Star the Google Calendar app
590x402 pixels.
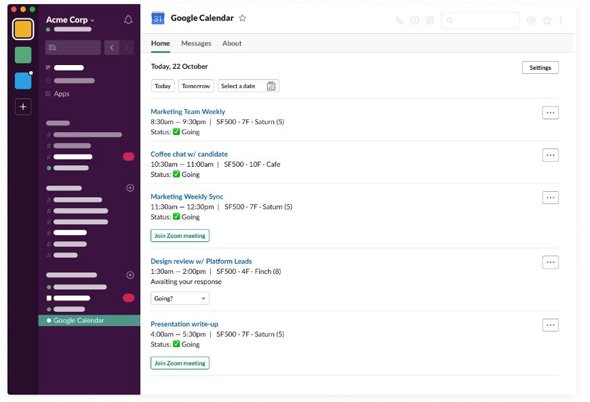(243, 18)
